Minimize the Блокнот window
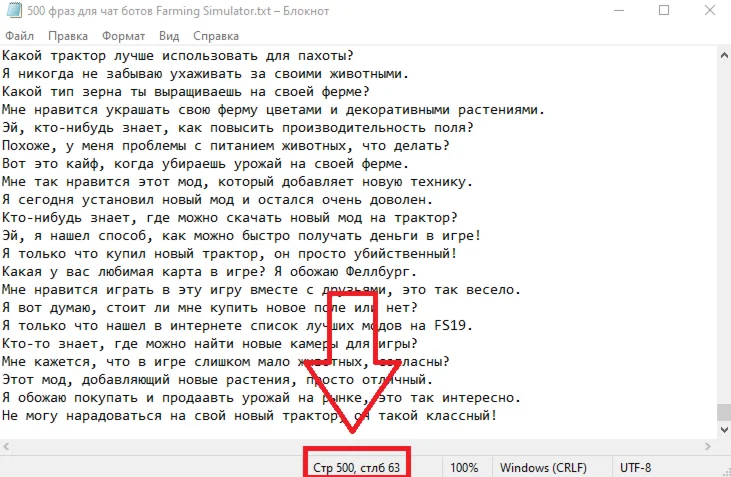Viewport: 731px width, 477px height. (x=619, y=10)
